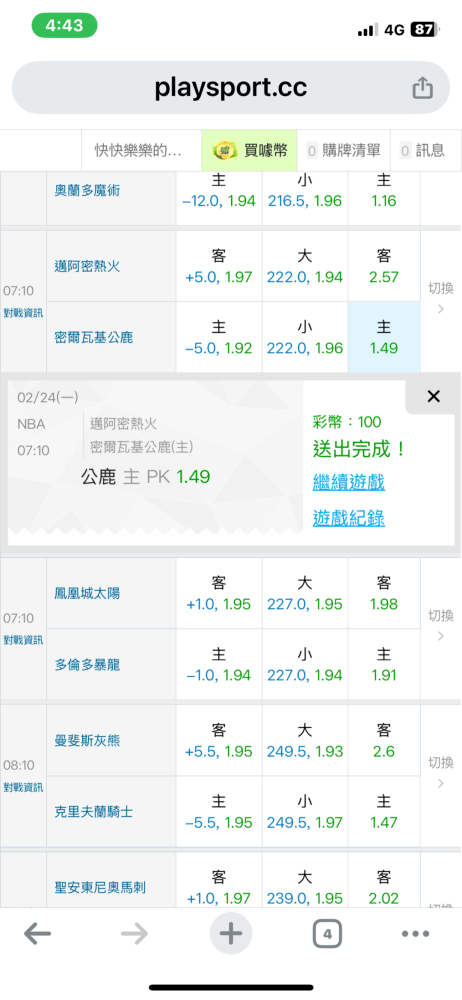
Task: Tap the 買噱幣 coin icon
Action: (x=223, y=151)
